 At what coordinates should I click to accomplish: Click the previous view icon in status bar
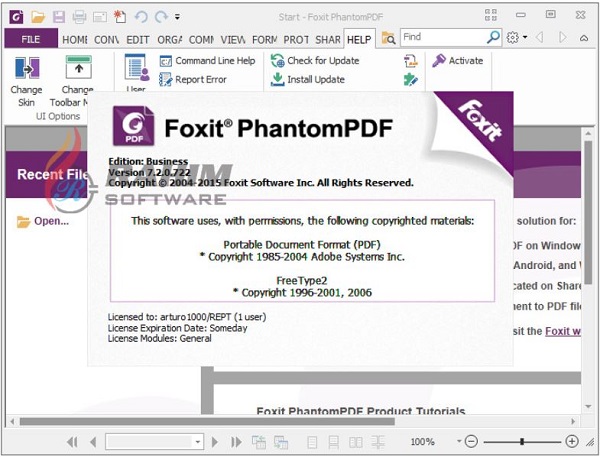point(259,442)
